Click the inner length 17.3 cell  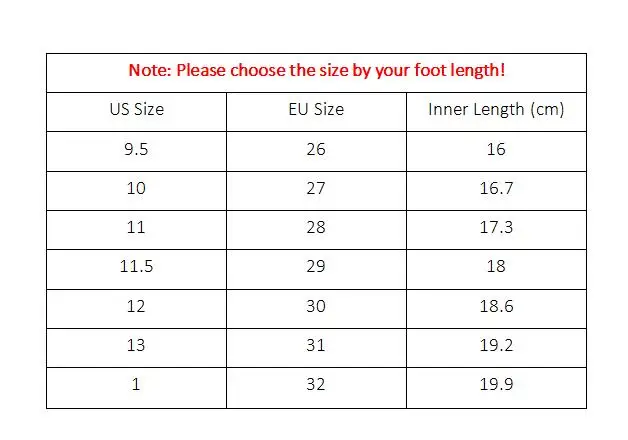pyautogui.click(x=496, y=228)
